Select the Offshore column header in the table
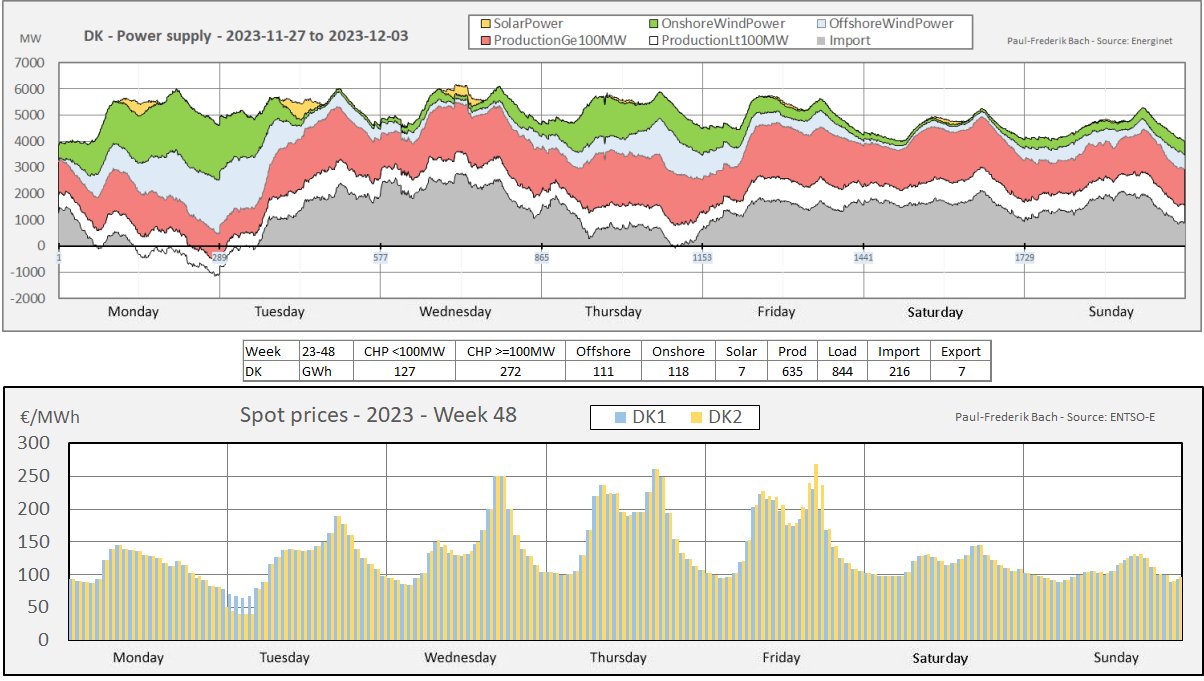 (x=596, y=351)
